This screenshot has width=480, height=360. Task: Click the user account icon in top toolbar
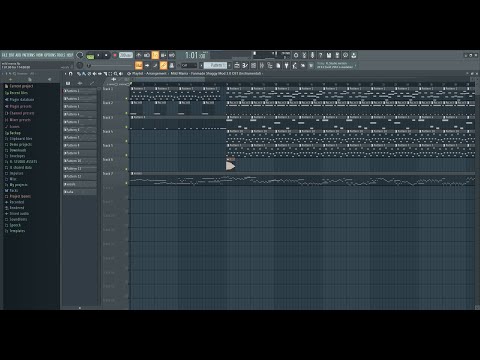click(x=354, y=55)
